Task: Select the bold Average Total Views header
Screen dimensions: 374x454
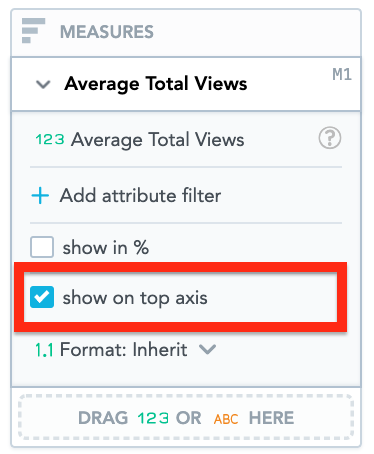Action: coord(156,83)
